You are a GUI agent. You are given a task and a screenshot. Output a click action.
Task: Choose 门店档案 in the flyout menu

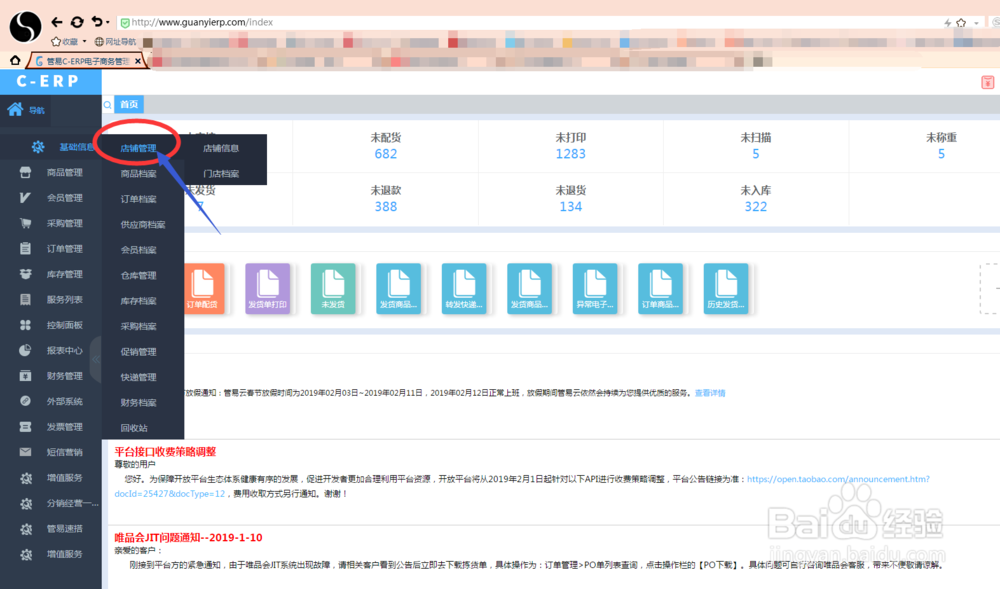tap(221, 173)
